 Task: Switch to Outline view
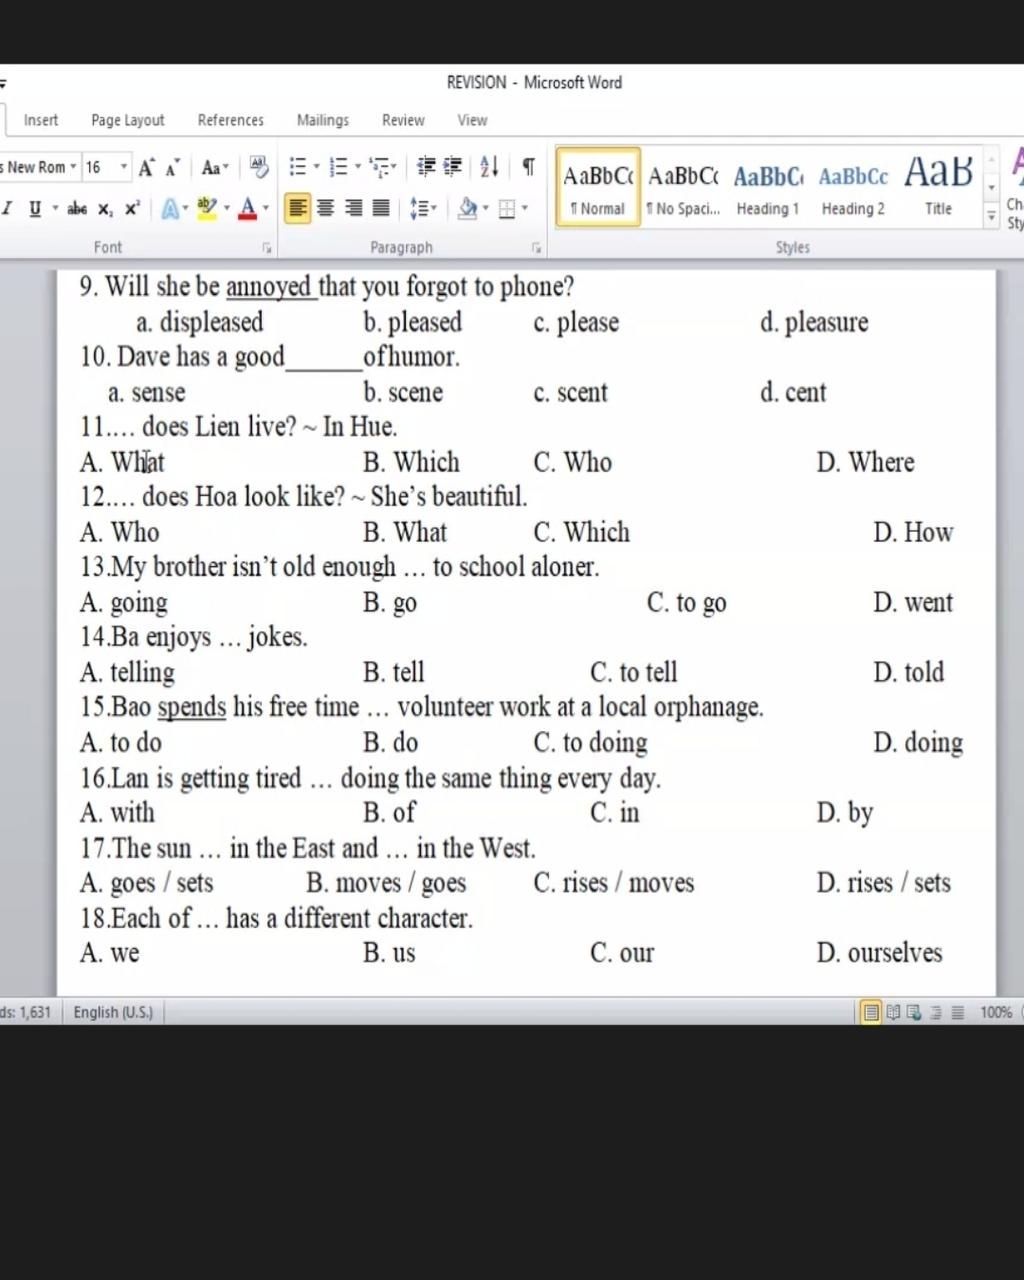coord(936,1012)
